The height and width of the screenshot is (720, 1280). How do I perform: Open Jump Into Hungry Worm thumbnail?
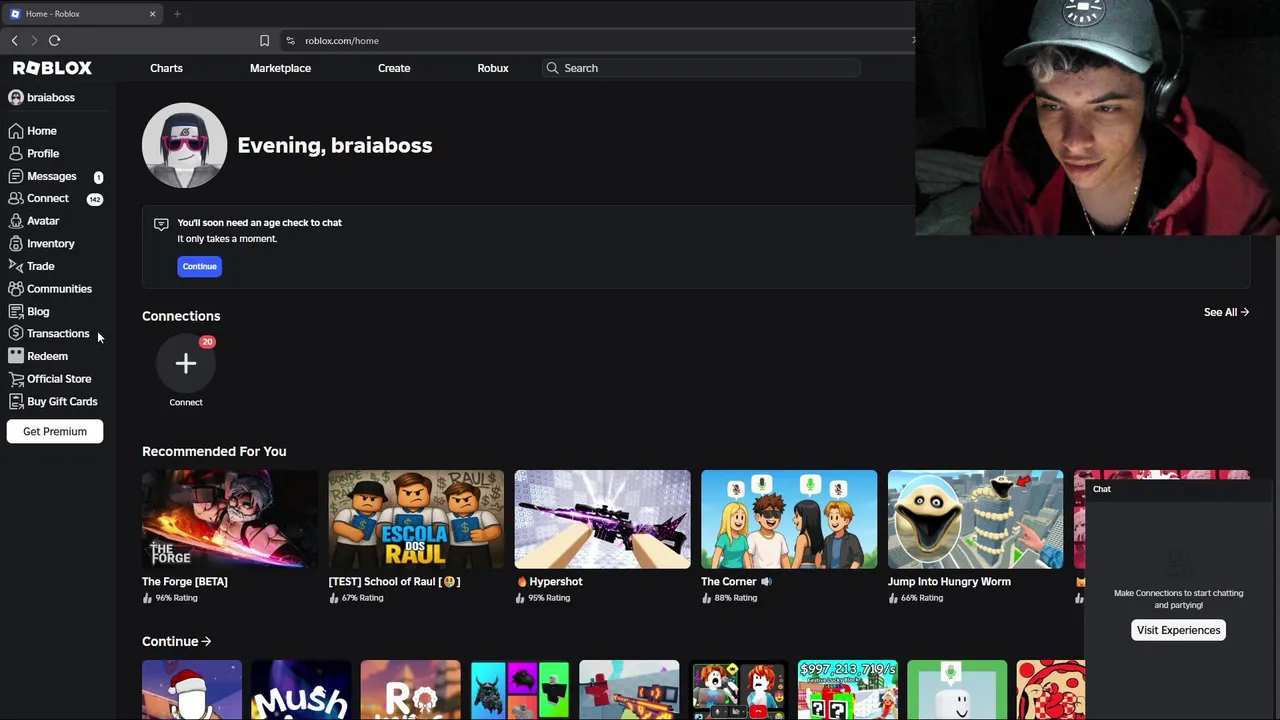coord(975,519)
